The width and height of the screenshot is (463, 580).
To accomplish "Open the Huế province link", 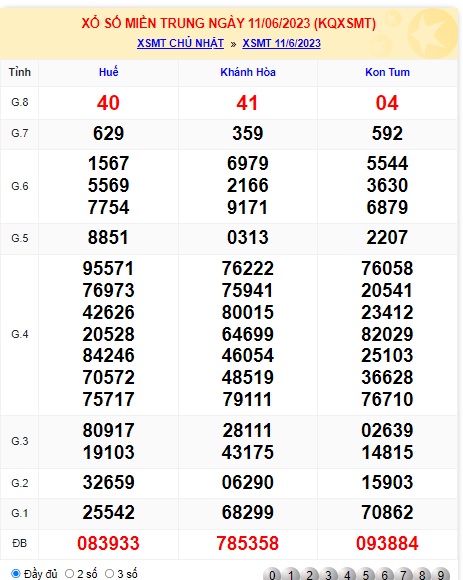I will click(x=108, y=72).
